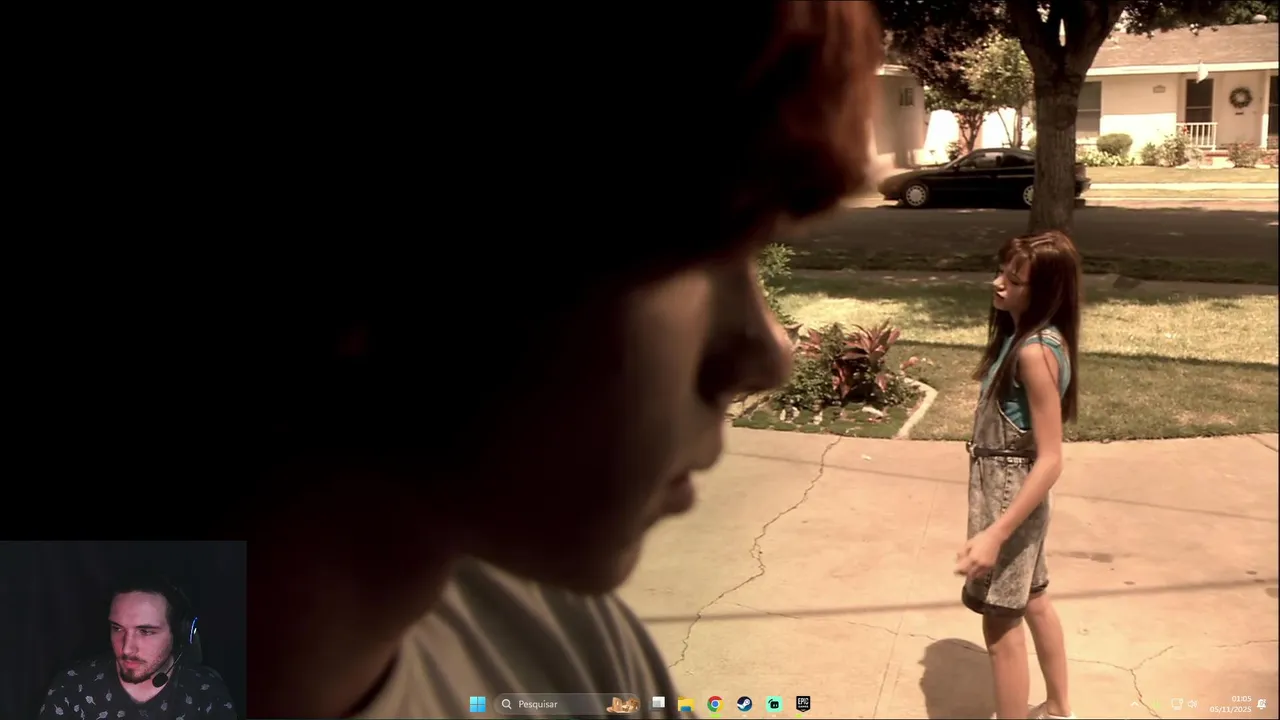This screenshot has width=1280, height=720.
Task: Open the teal app icon beside Steam
Action: coord(774,704)
